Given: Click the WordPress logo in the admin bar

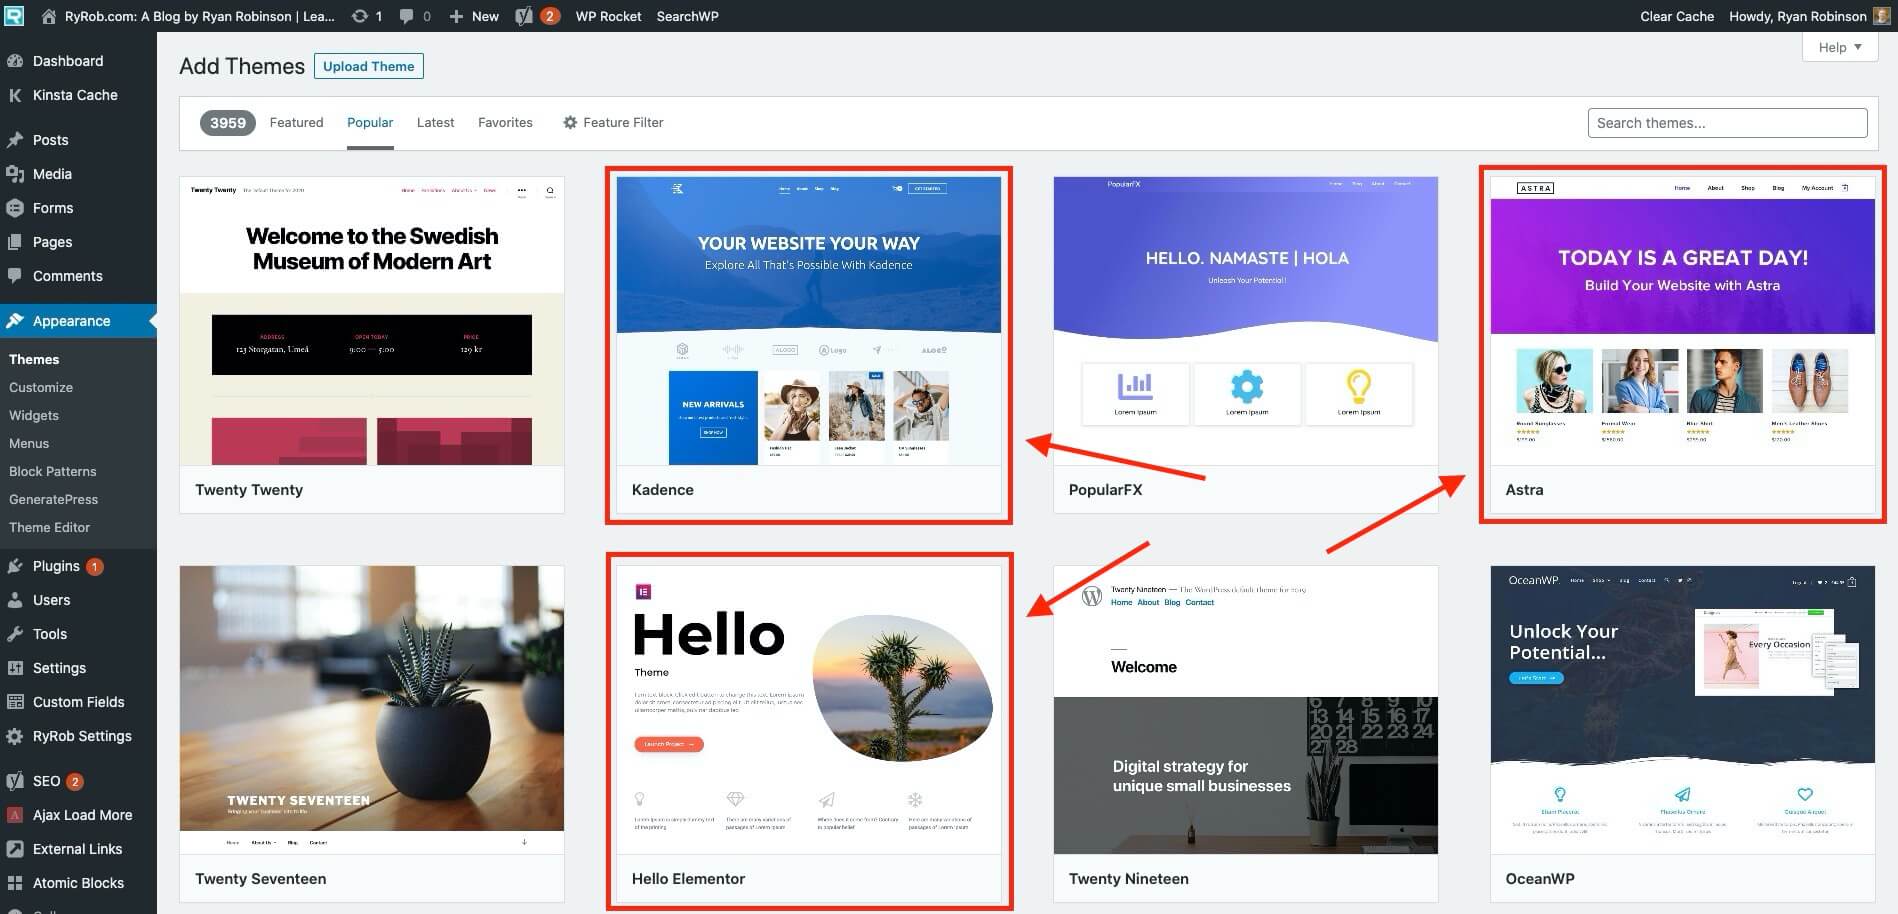Looking at the screenshot, I should click(14, 16).
